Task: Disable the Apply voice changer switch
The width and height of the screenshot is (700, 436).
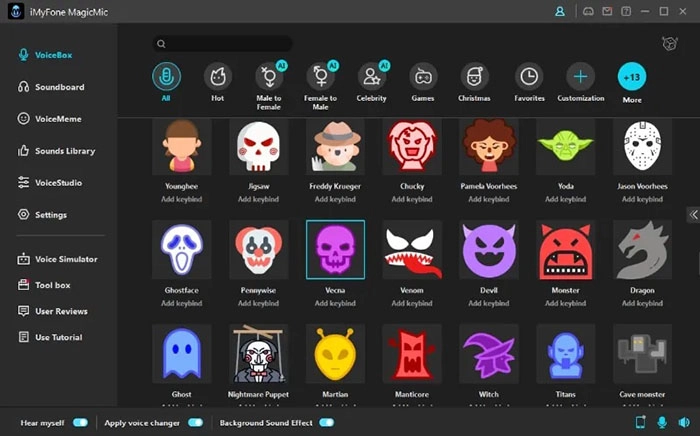Action: point(195,423)
